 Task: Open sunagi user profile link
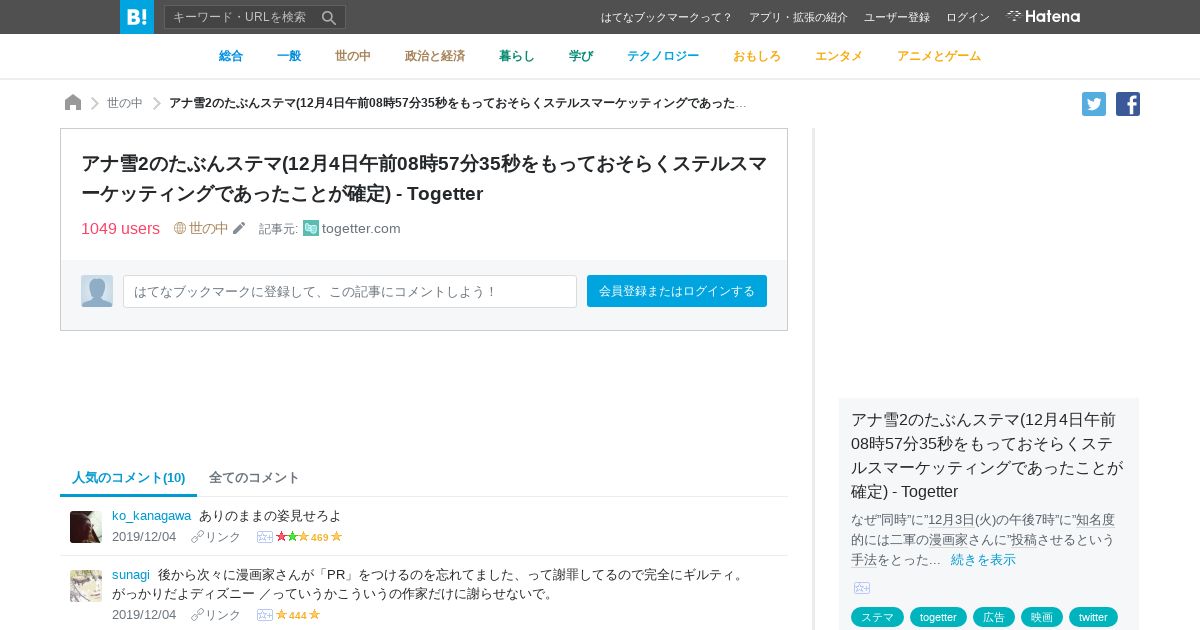click(131, 574)
